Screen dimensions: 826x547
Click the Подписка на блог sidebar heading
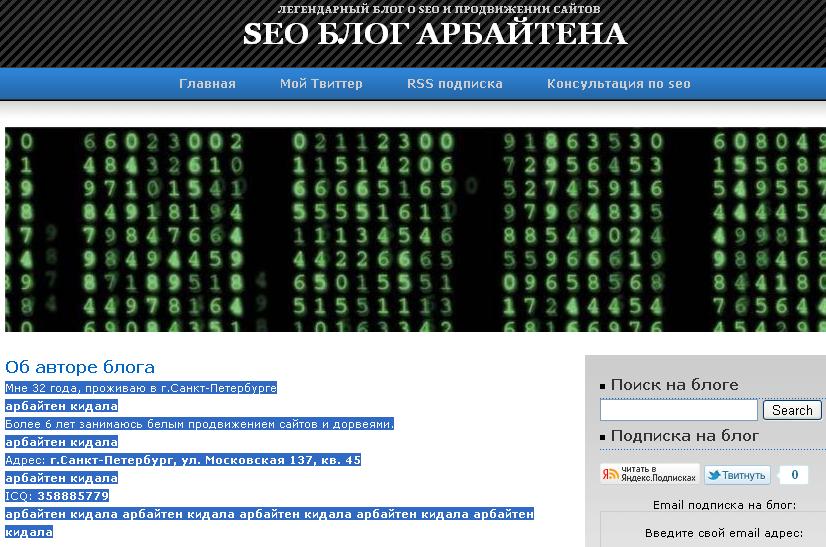pyautogui.click(x=684, y=436)
